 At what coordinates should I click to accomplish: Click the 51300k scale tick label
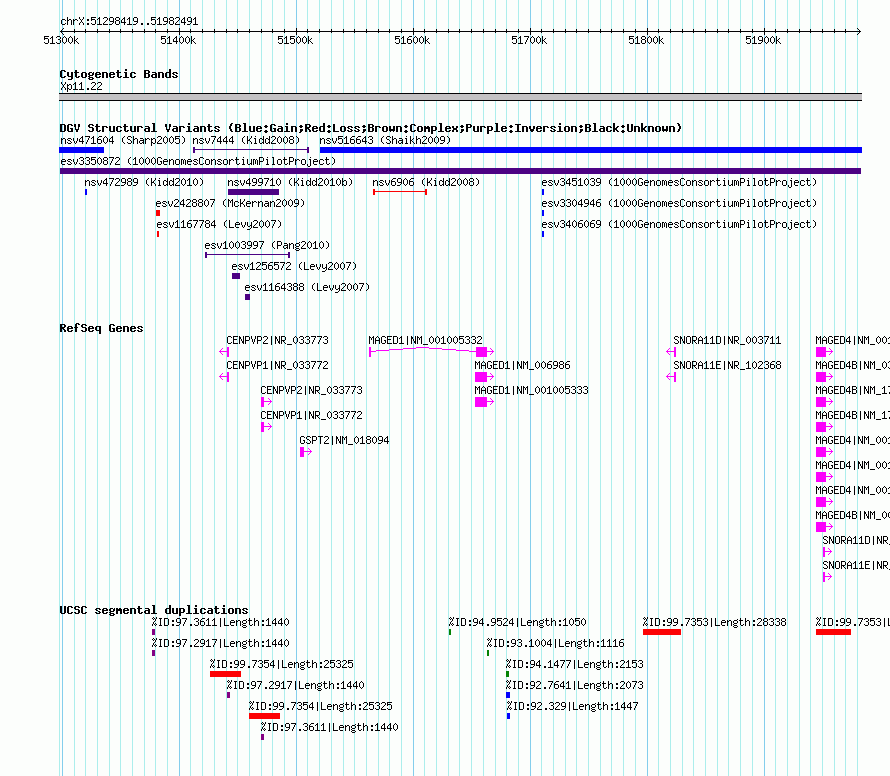click(x=61, y=40)
